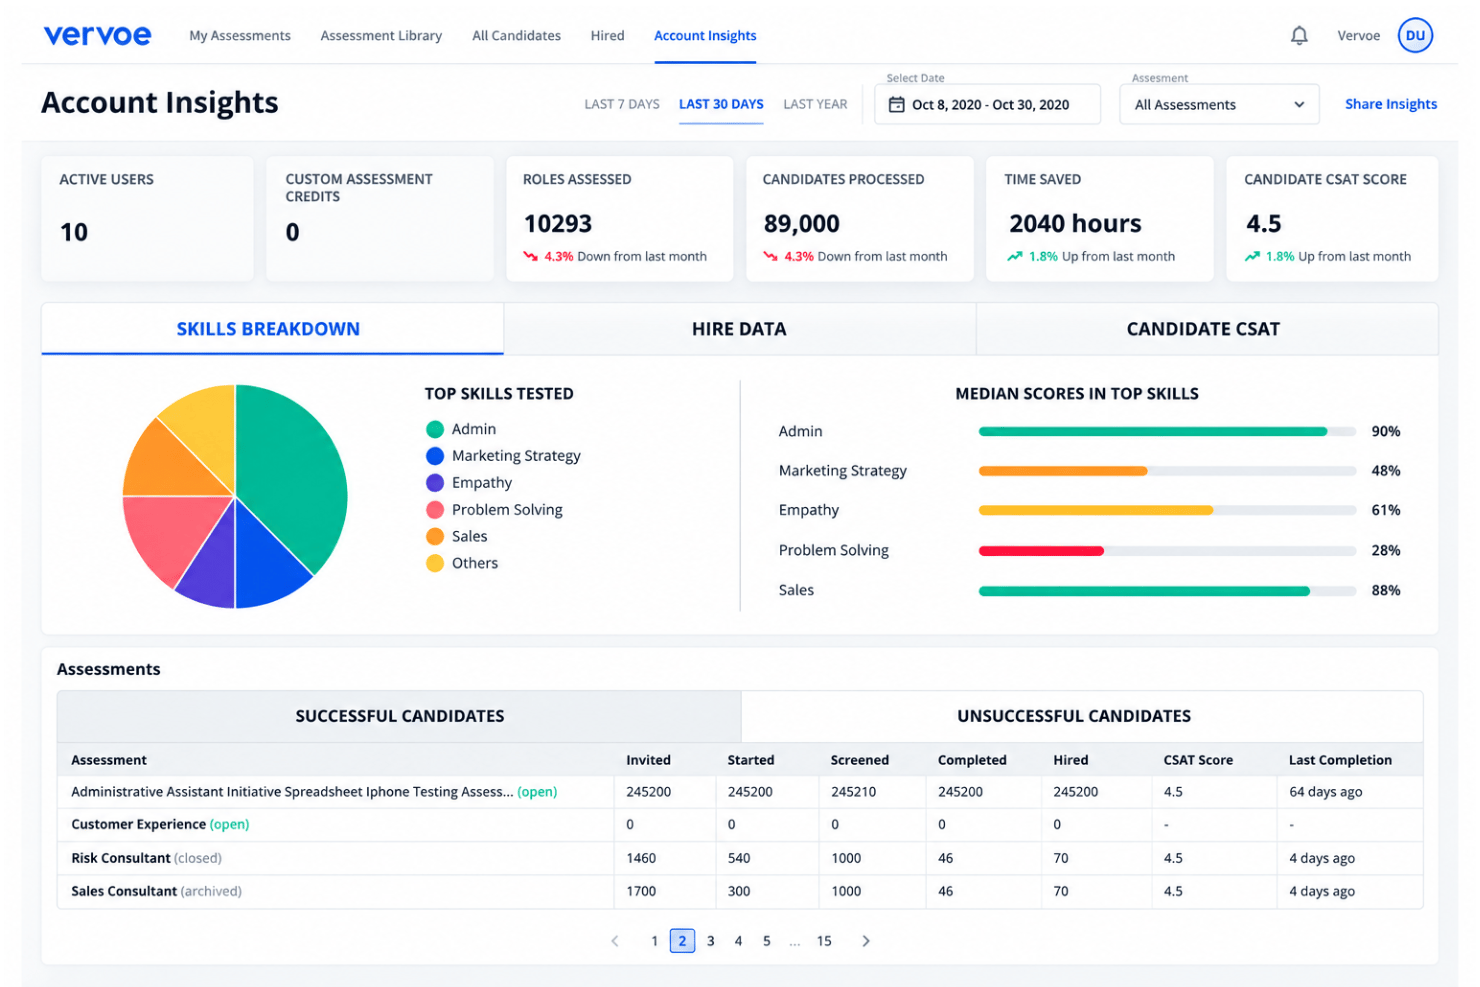Click the Candidates Processed down-trend arrow icon

pos(770,256)
